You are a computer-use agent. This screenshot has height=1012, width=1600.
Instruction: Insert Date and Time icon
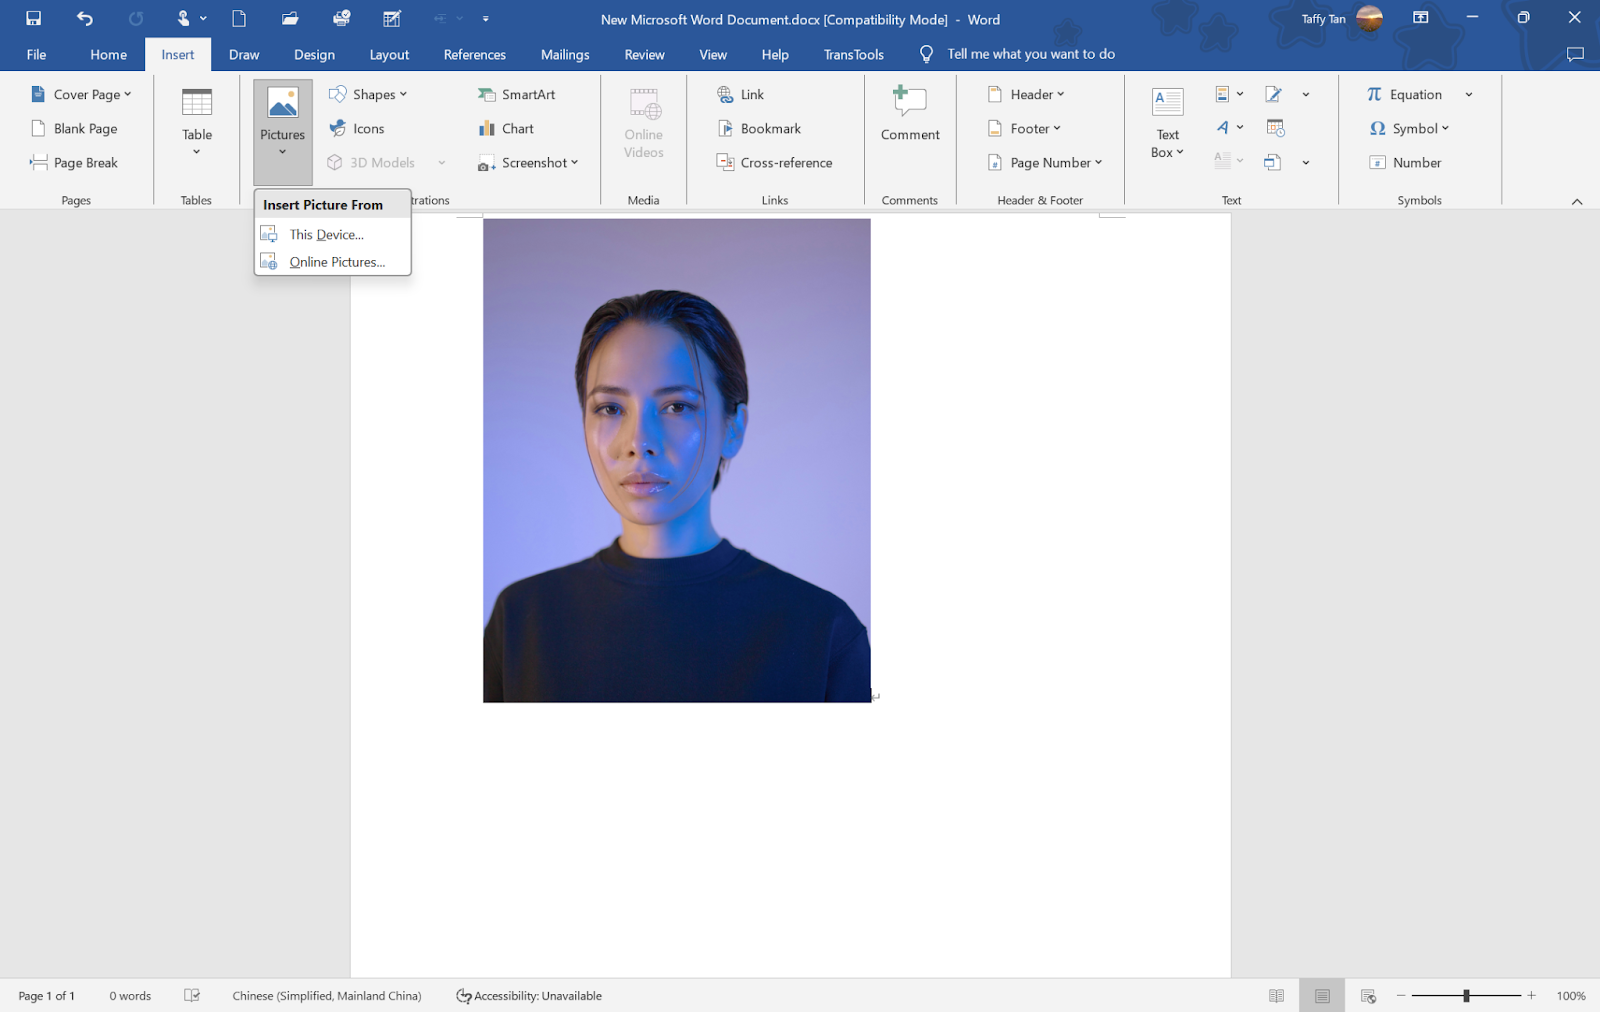click(x=1275, y=128)
